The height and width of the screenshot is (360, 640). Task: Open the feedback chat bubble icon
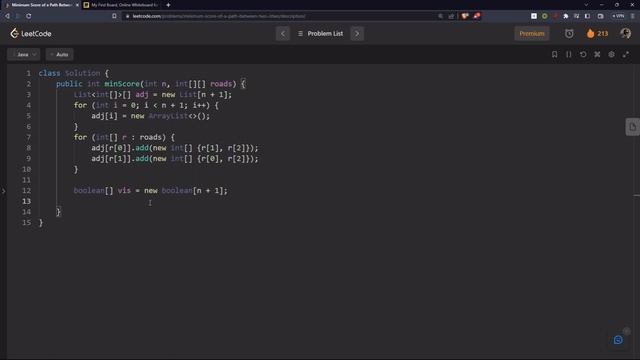[x=618, y=340]
